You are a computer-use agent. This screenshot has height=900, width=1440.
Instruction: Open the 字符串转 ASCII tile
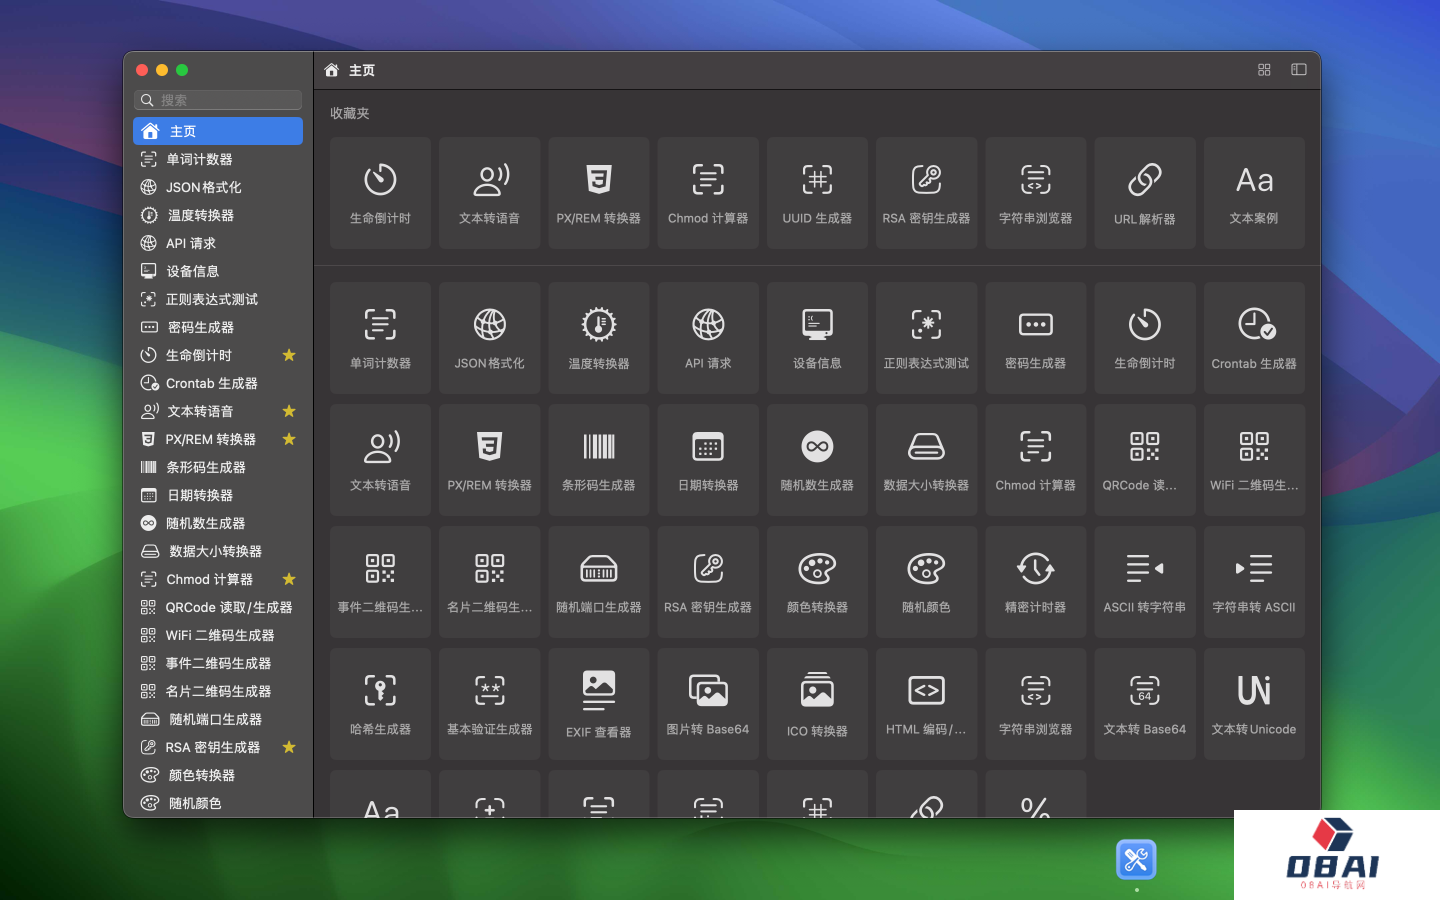click(x=1254, y=582)
